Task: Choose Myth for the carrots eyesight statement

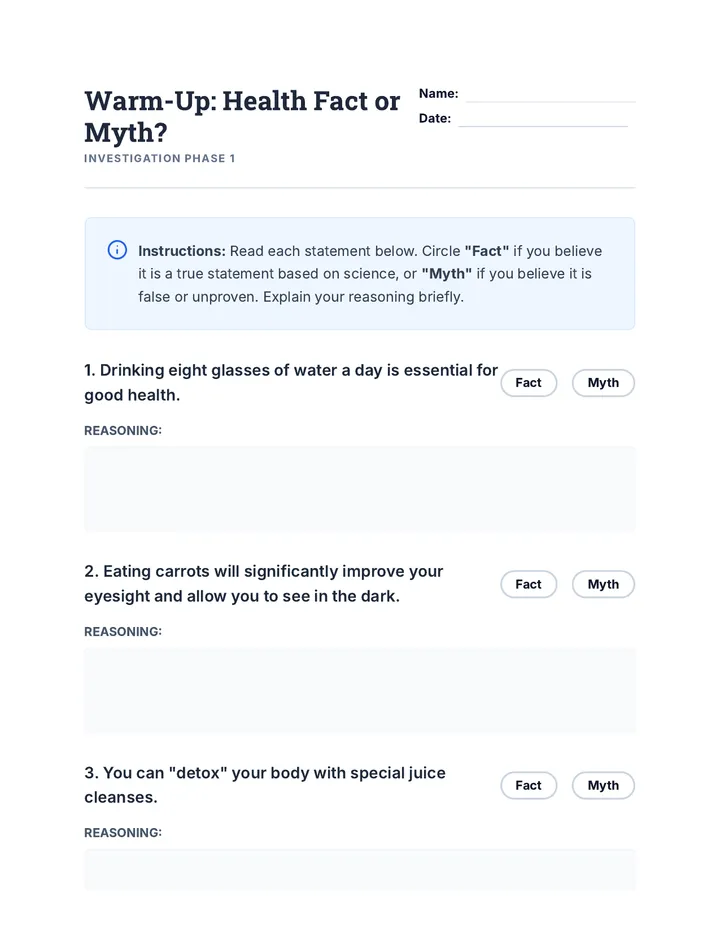Action: click(603, 584)
